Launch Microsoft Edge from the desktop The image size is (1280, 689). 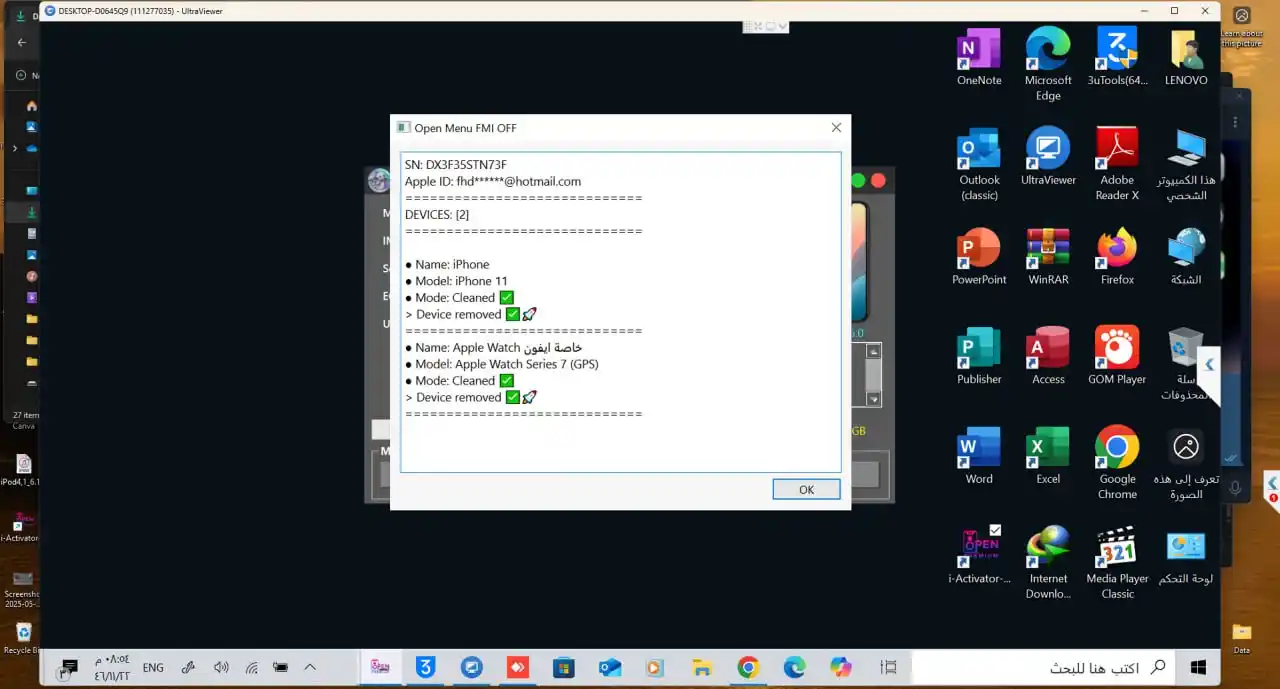[x=1048, y=64]
